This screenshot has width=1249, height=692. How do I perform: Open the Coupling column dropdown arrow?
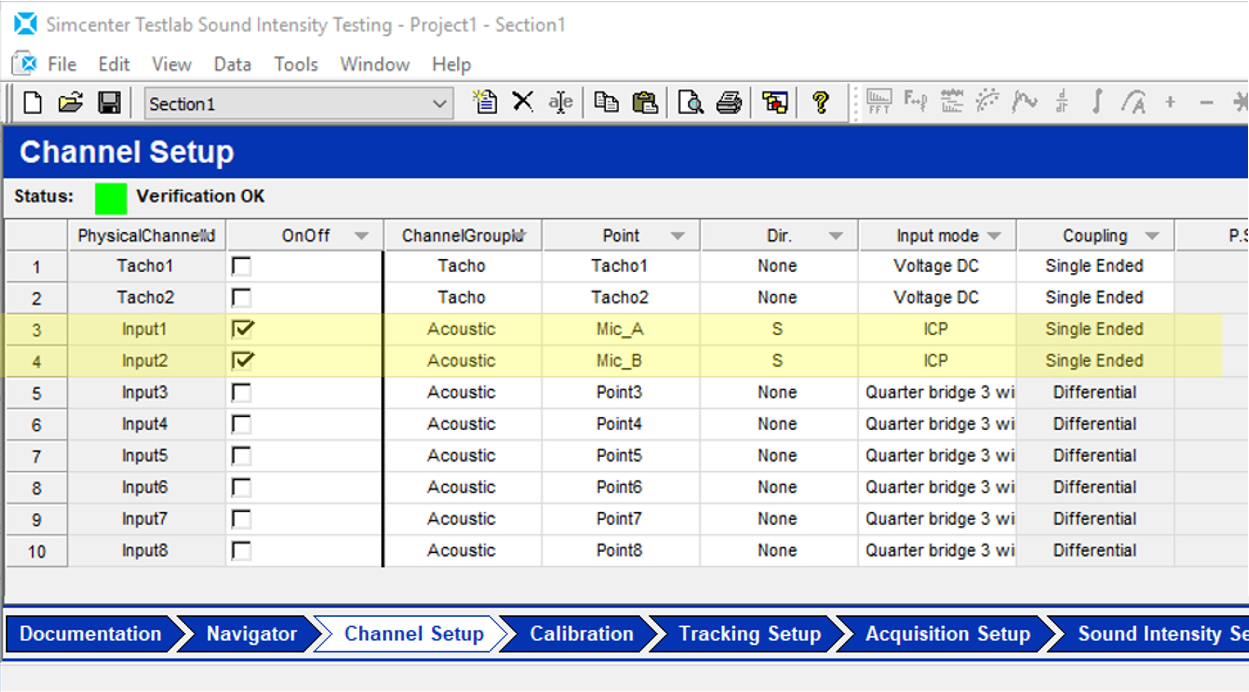pos(1152,236)
